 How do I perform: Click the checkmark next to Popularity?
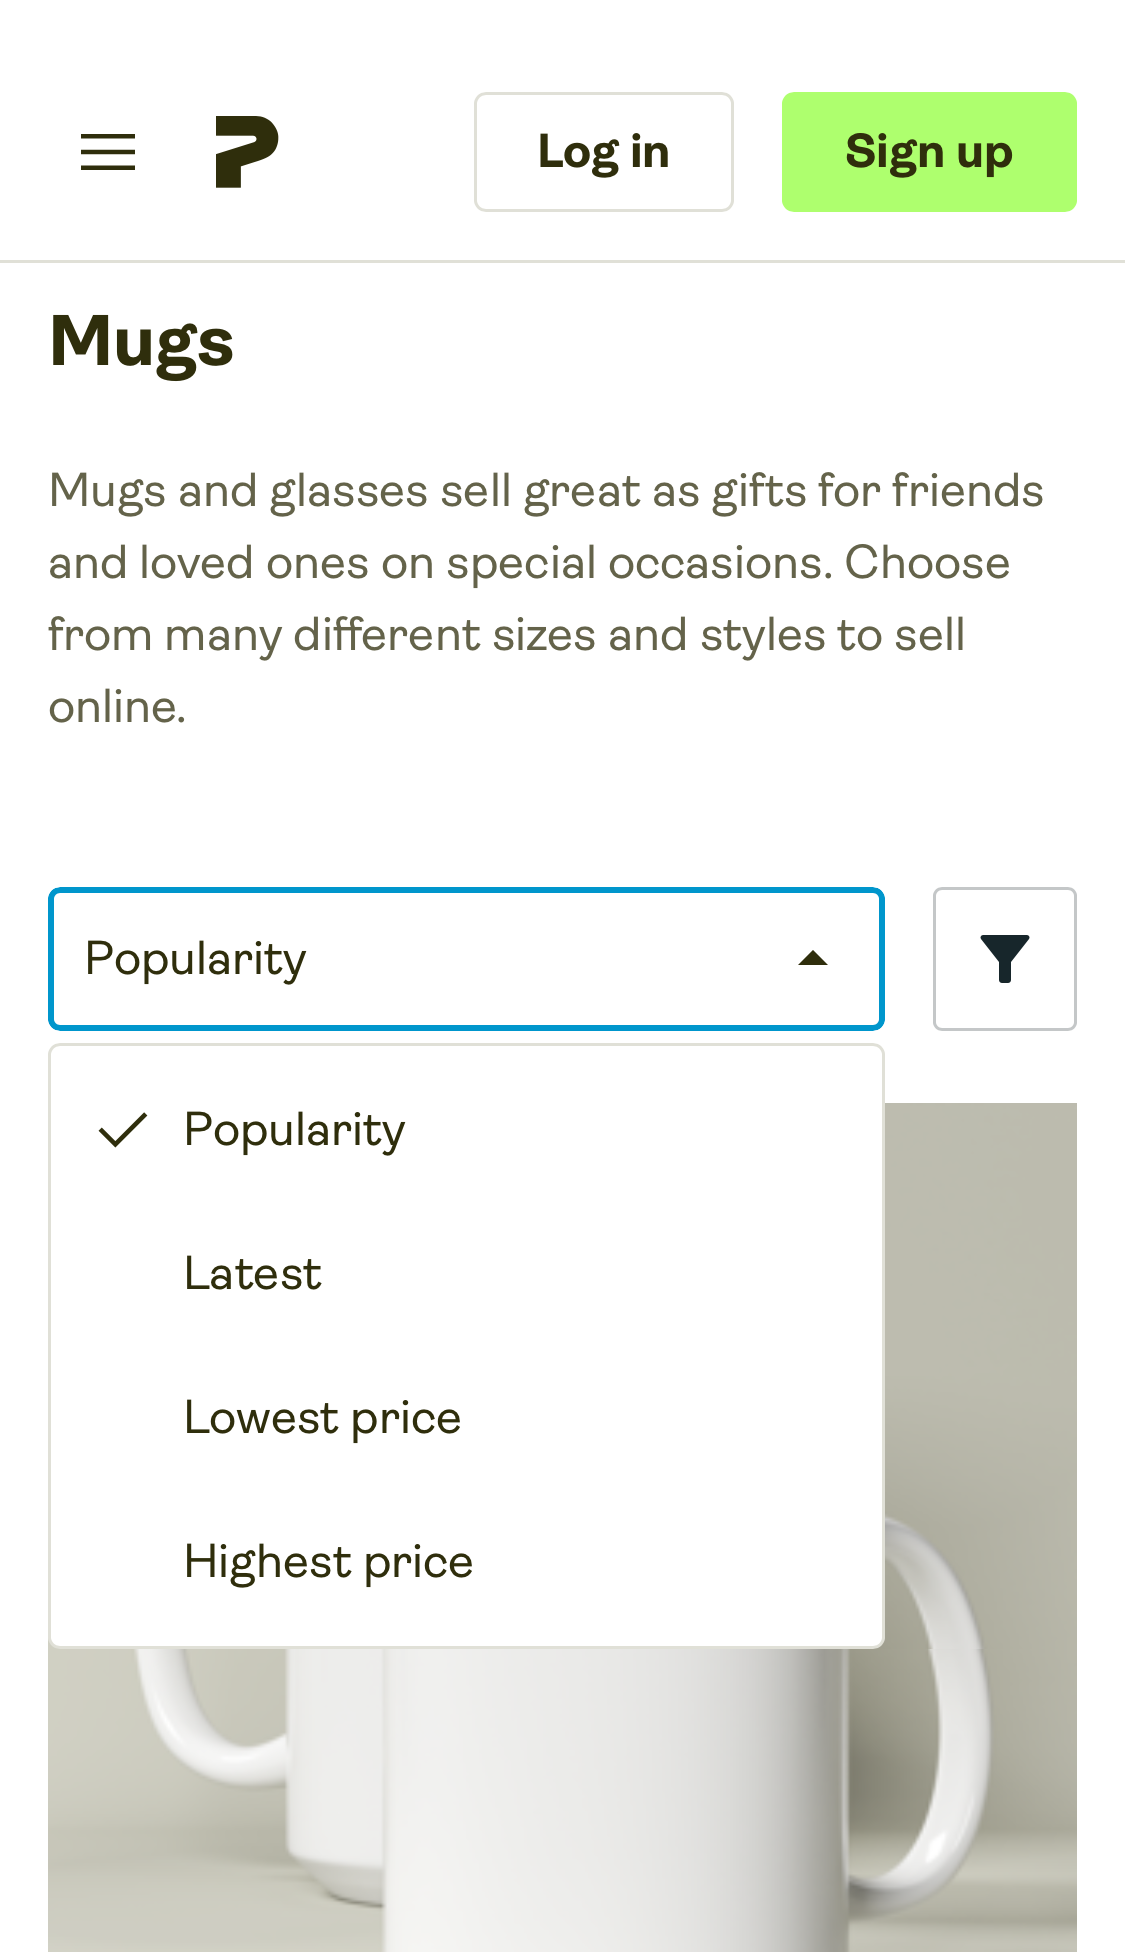(x=123, y=1128)
